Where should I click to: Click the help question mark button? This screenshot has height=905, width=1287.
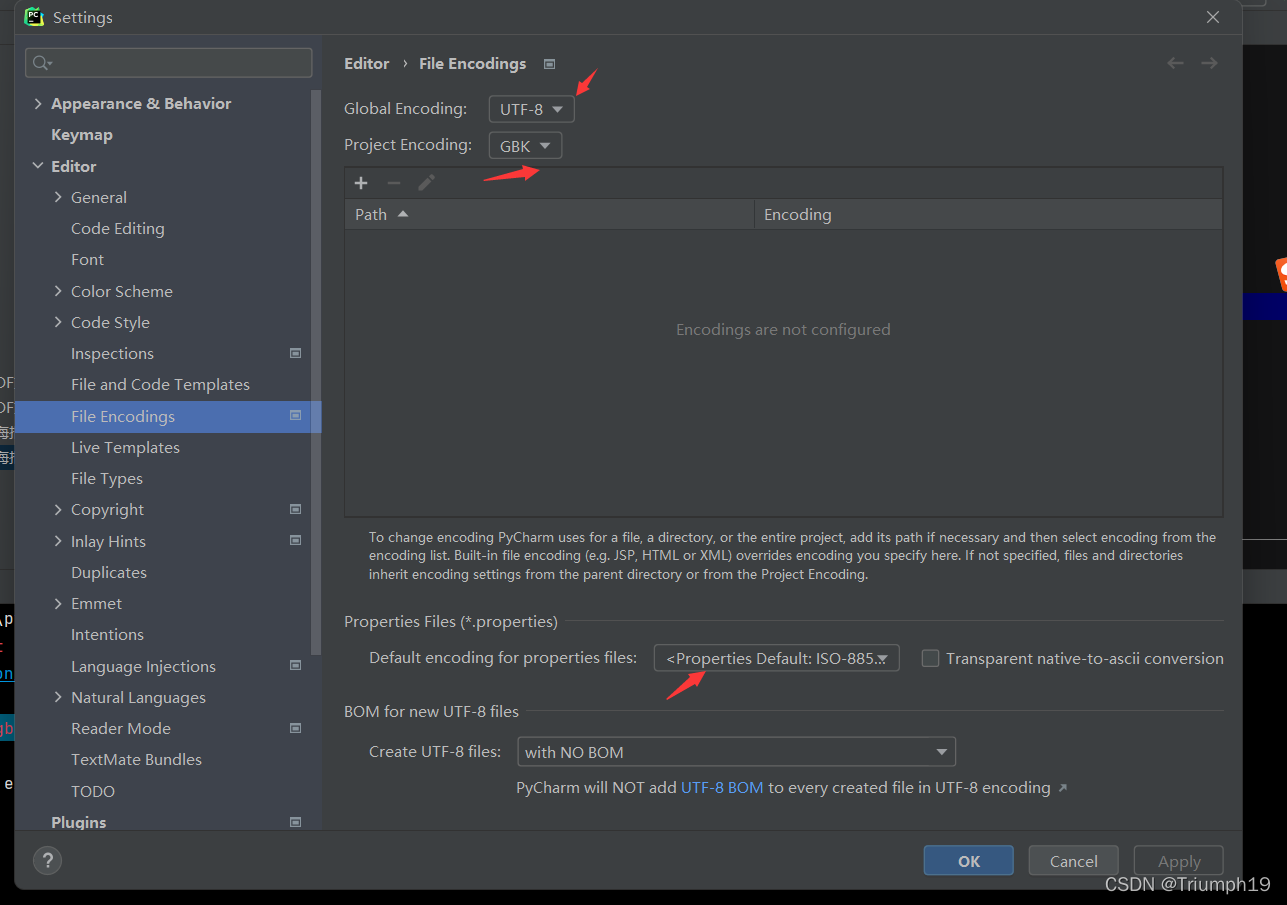pos(47,860)
